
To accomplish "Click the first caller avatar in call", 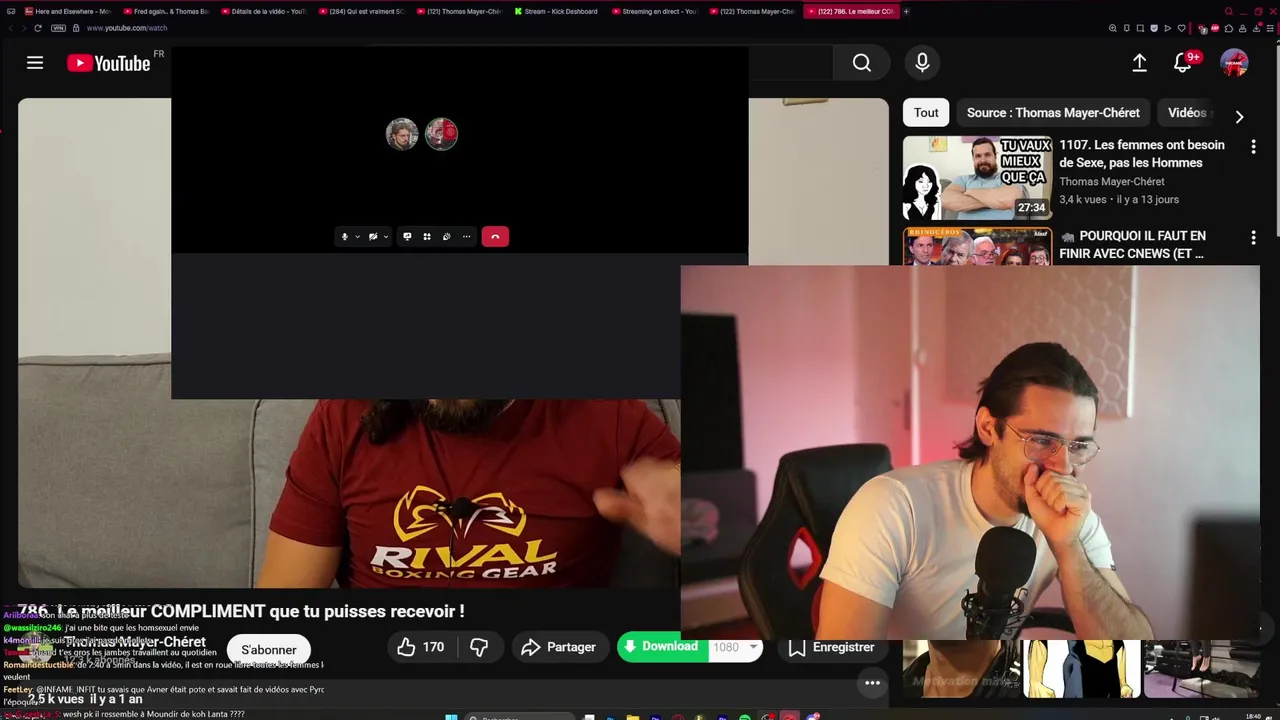I will (x=402, y=134).
